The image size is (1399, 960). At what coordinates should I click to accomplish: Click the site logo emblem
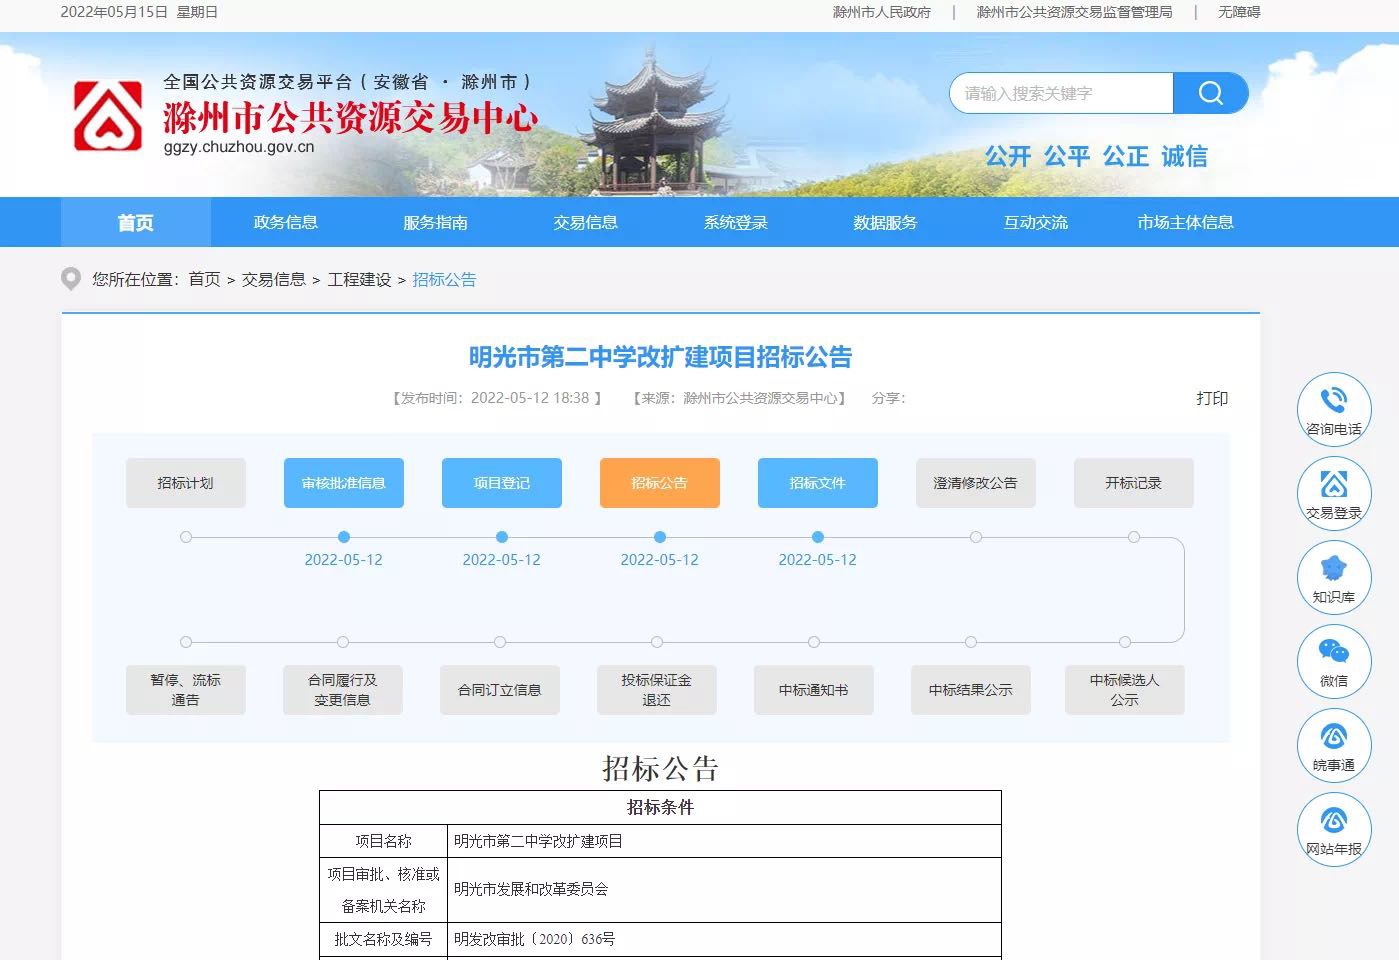click(108, 117)
